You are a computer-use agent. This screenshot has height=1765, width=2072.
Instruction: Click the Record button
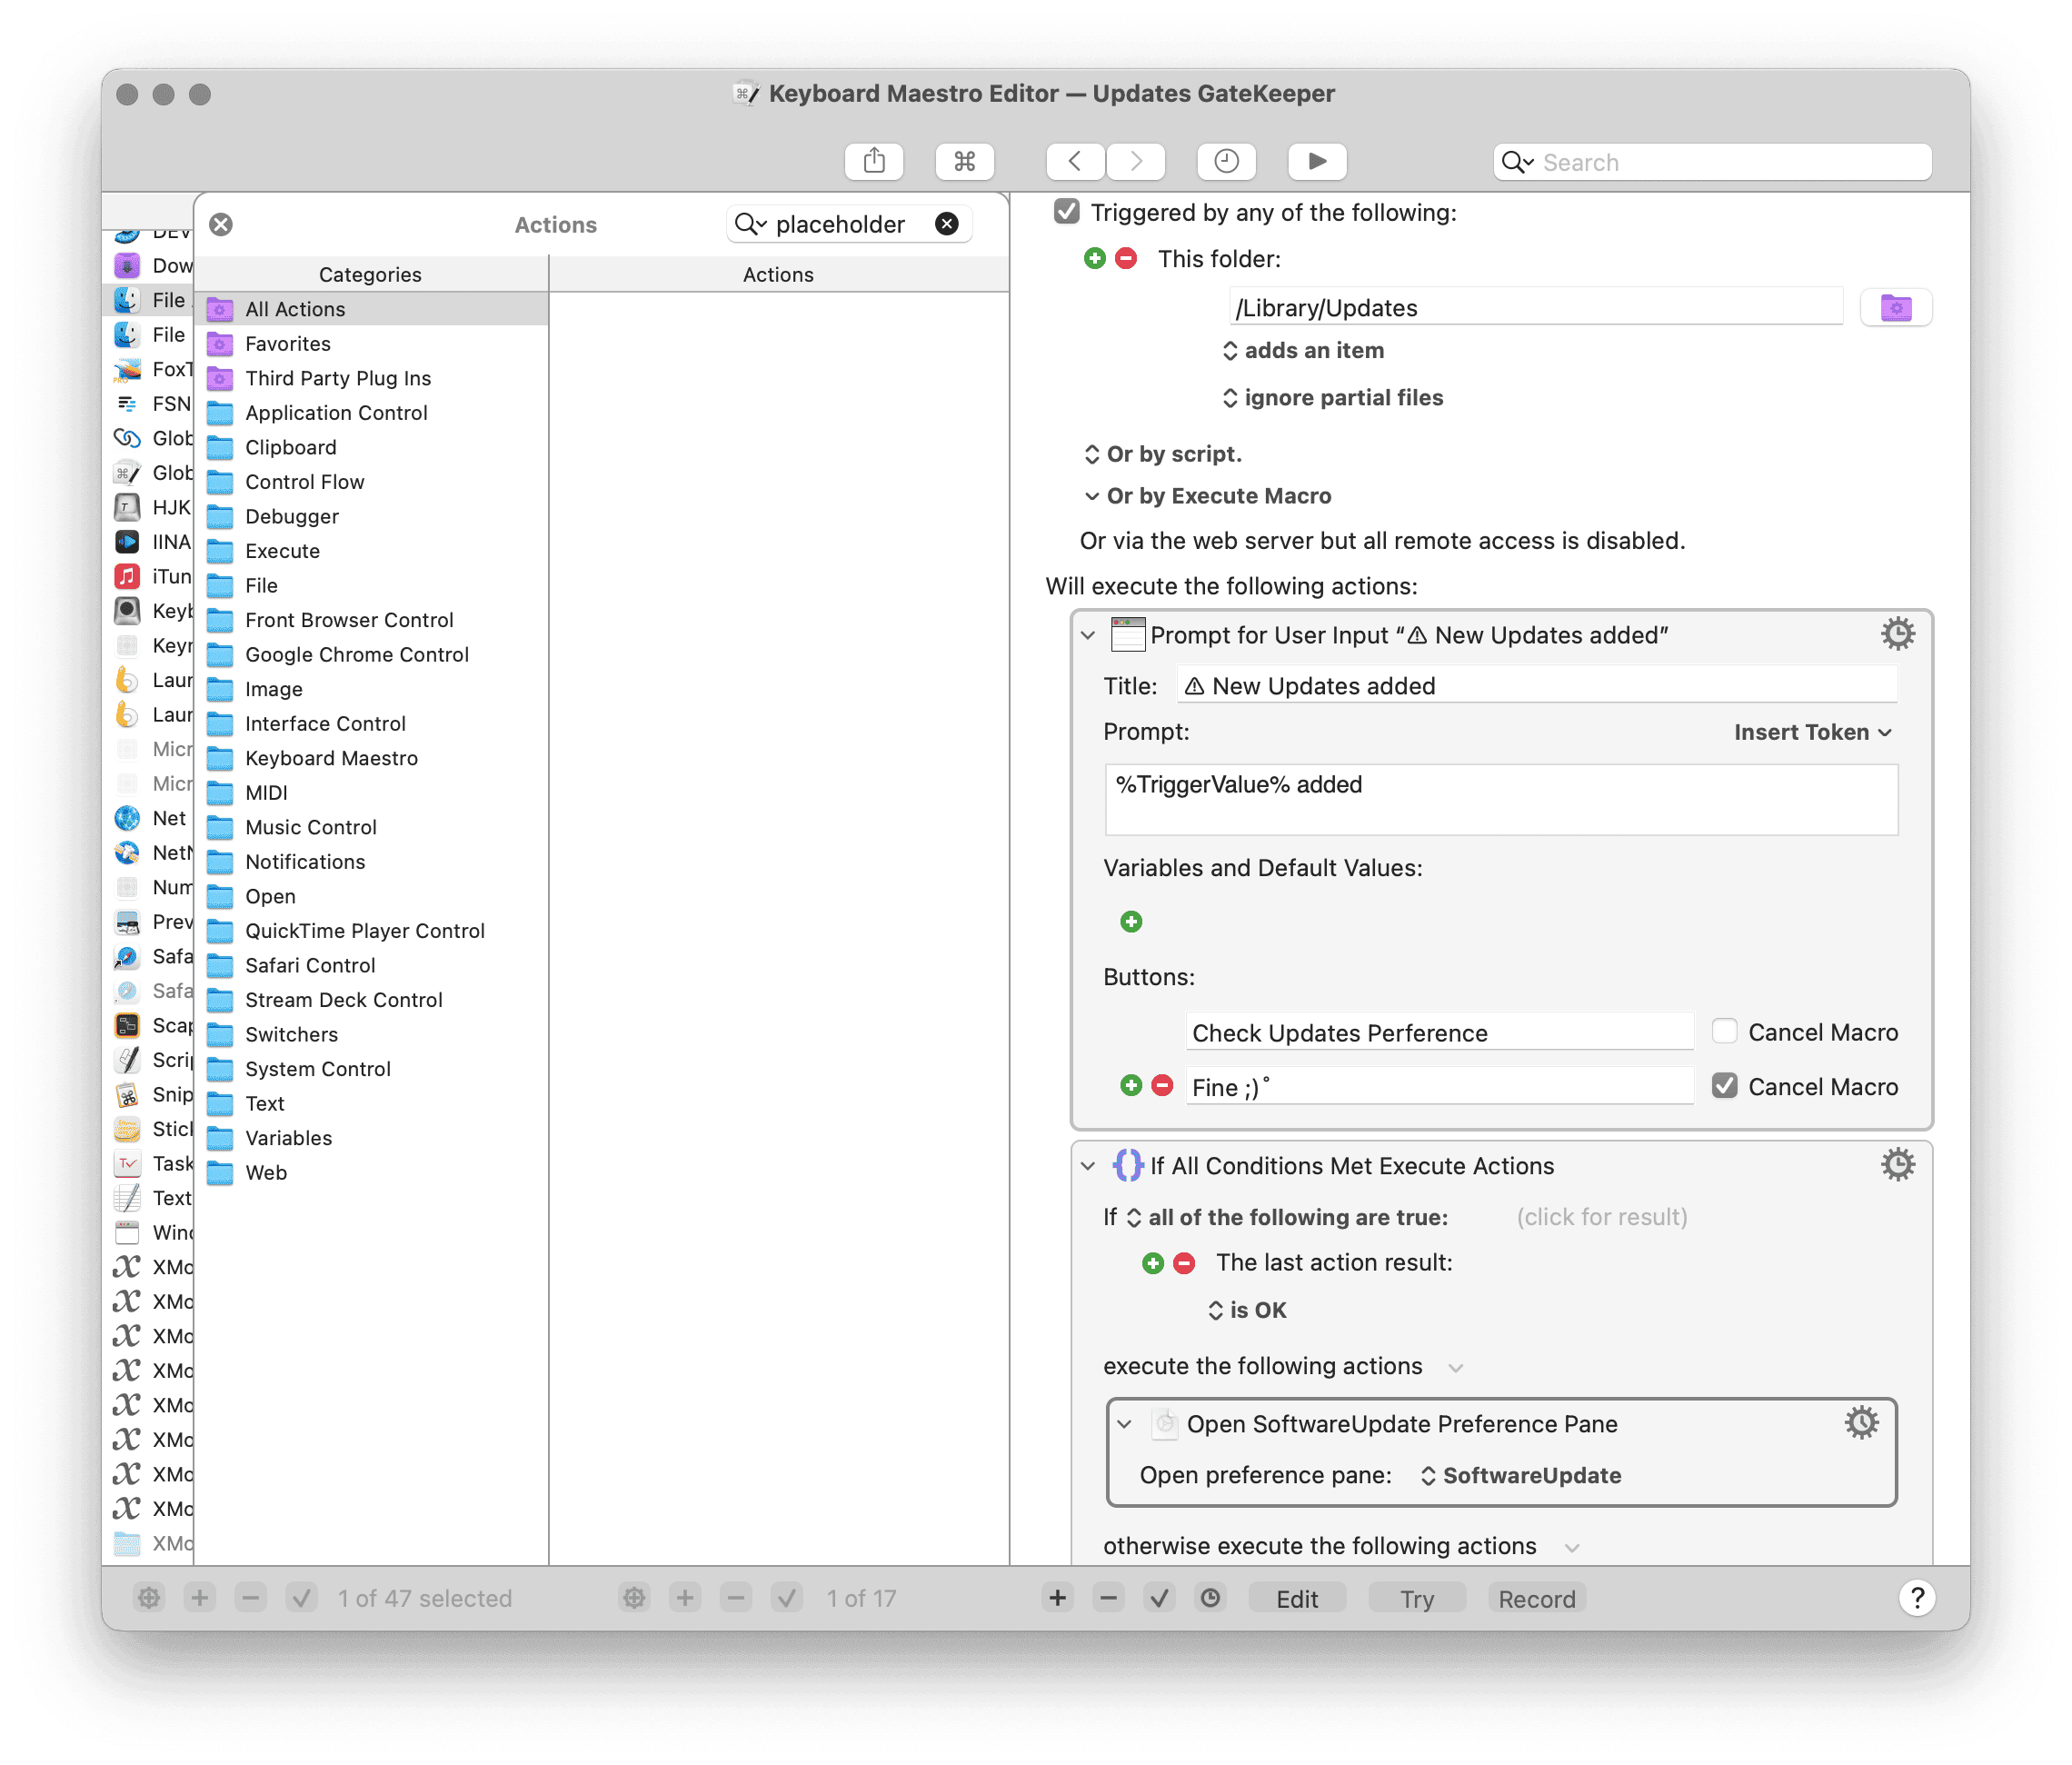[x=1536, y=1598]
